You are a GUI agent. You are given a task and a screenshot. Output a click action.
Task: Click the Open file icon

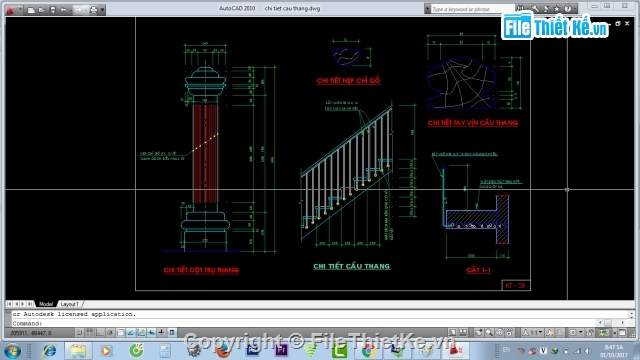tap(42, 10)
